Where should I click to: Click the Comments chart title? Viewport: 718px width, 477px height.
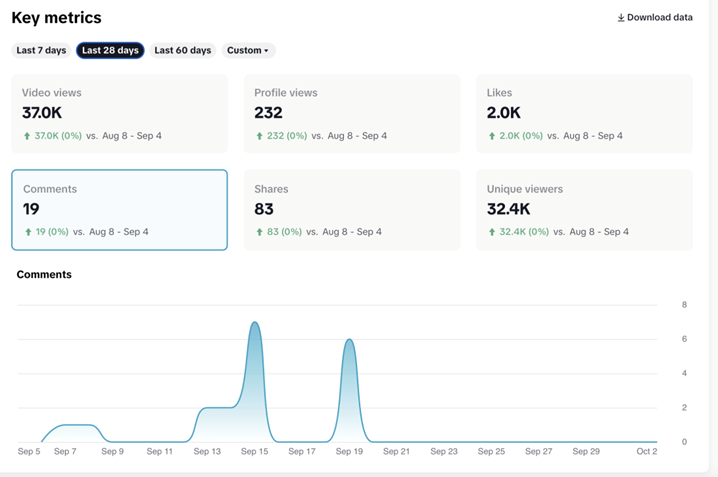[x=44, y=275]
